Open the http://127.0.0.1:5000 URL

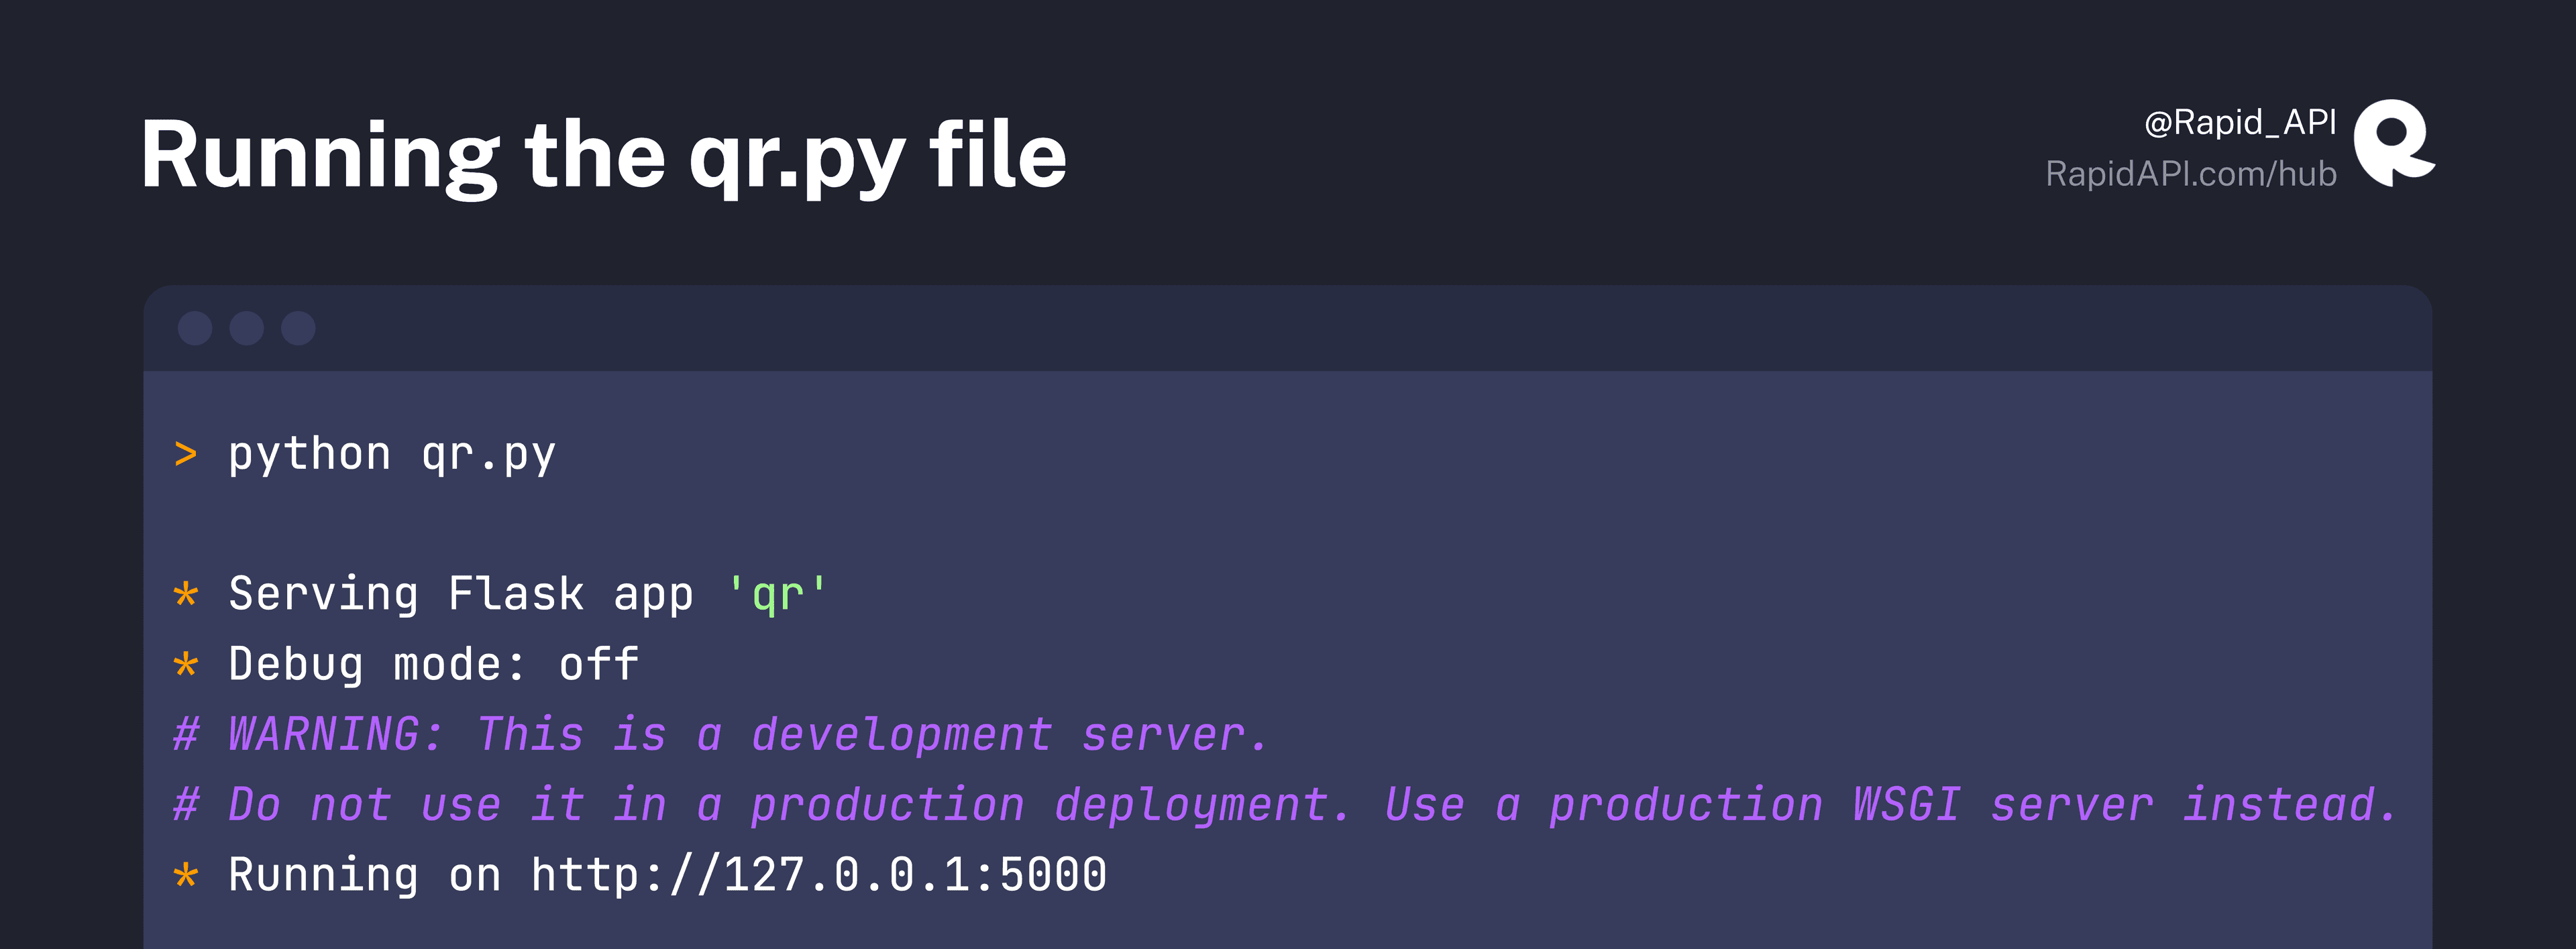(818, 875)
